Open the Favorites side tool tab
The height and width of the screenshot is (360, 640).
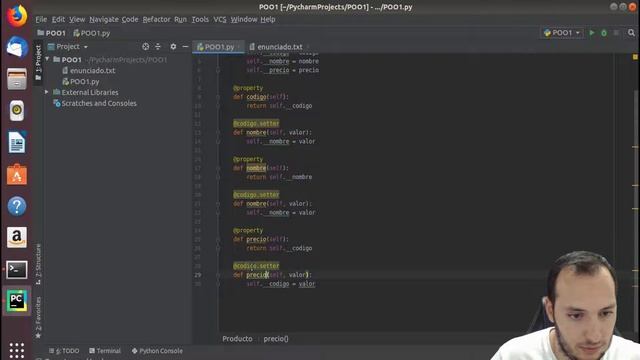pos(38,317)
